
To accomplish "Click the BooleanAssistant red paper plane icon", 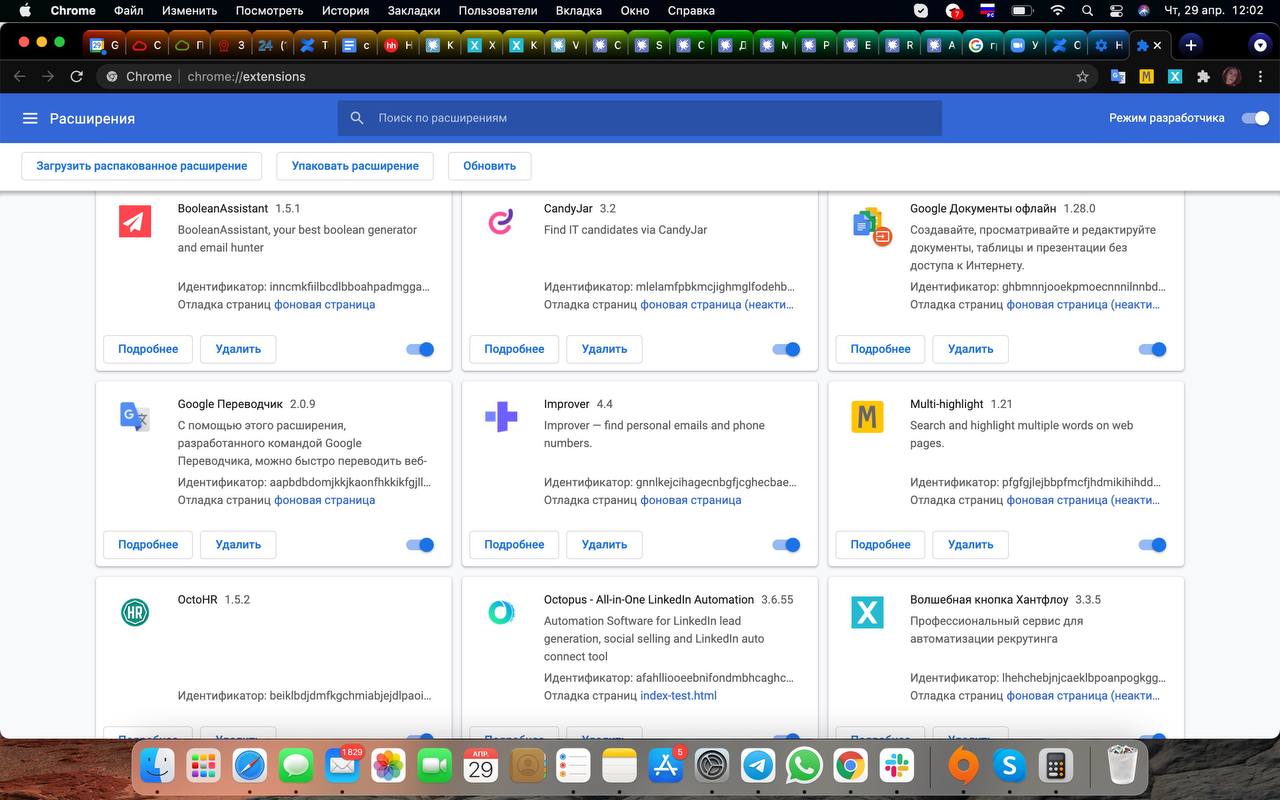I will pyautogui.click(x=135, y=221).
